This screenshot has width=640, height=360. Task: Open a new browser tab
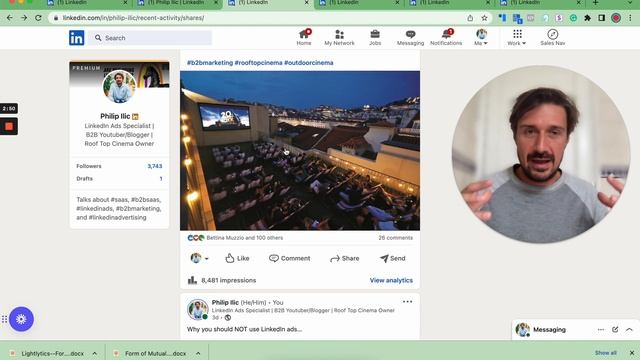coord(596,3)
